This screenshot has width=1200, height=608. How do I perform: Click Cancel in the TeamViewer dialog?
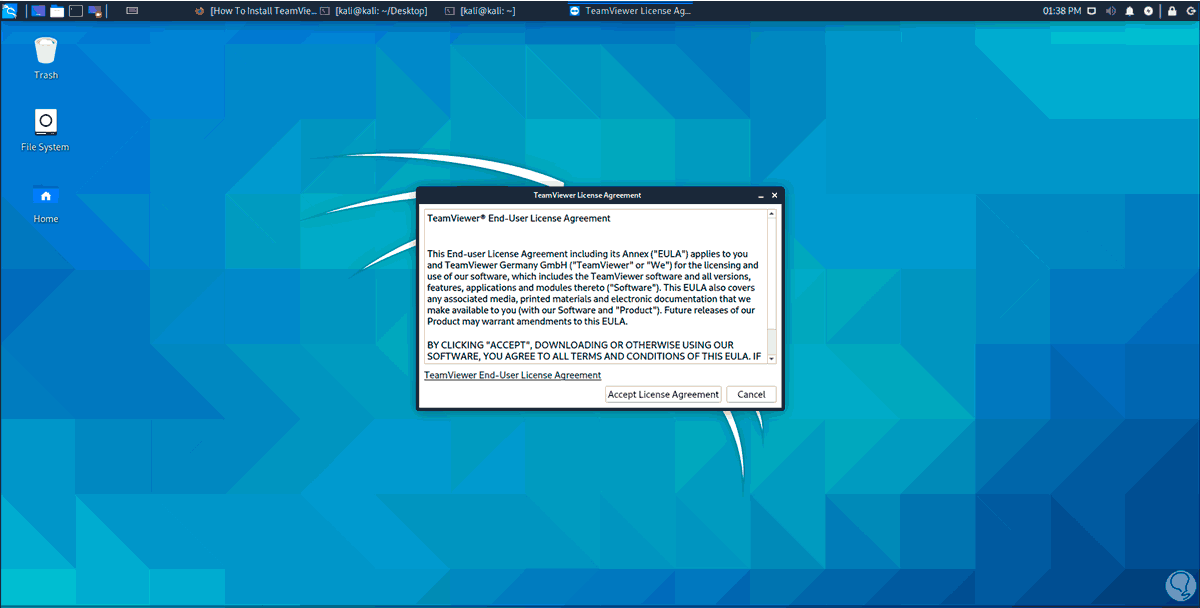751,394
